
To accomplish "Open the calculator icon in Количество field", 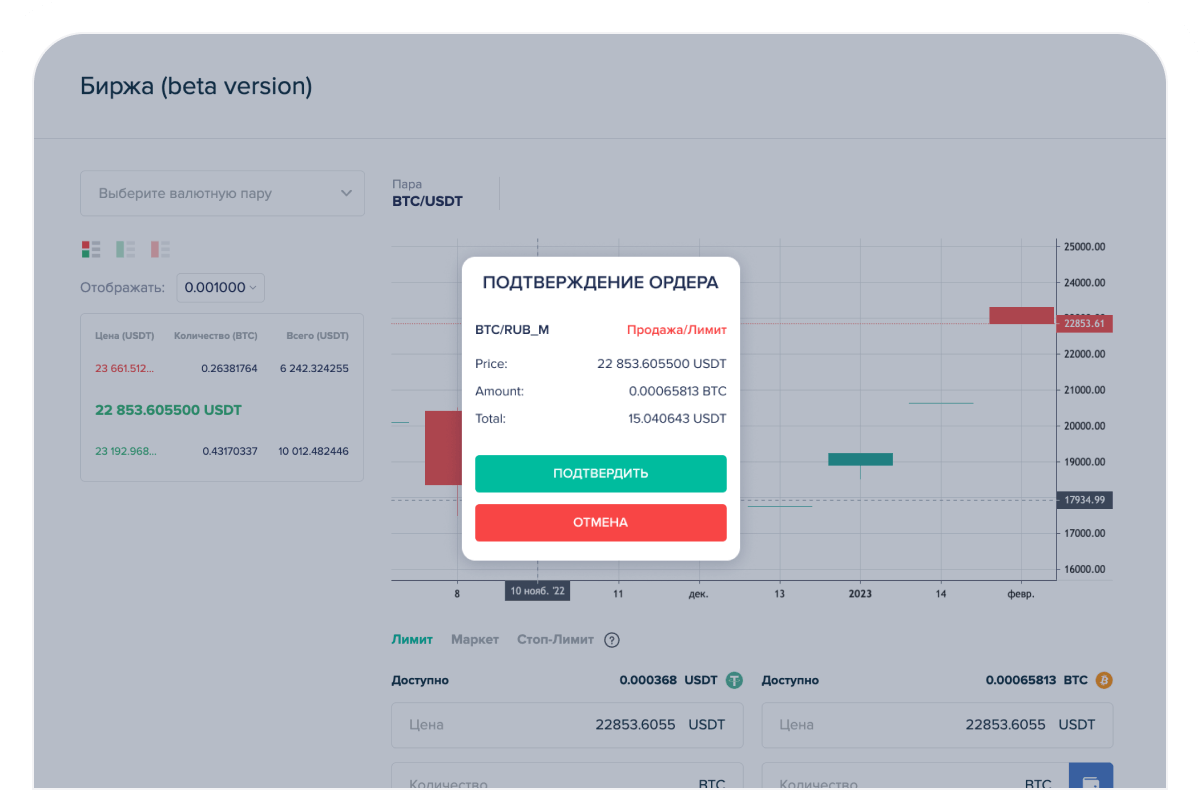I will [1091, 776].
